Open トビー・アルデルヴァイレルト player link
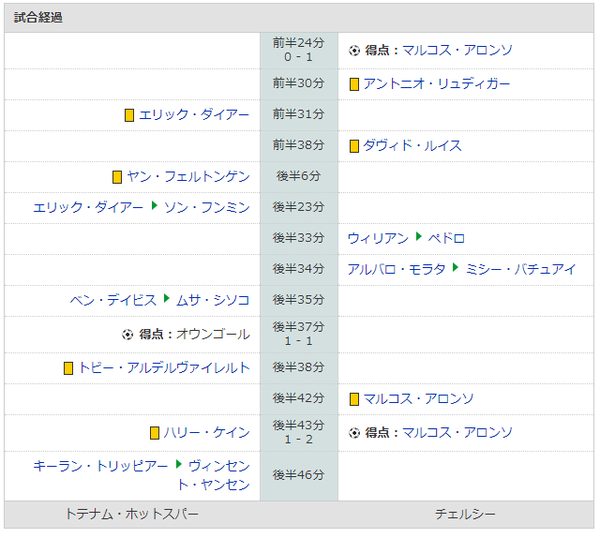 [x=164, y=368]
